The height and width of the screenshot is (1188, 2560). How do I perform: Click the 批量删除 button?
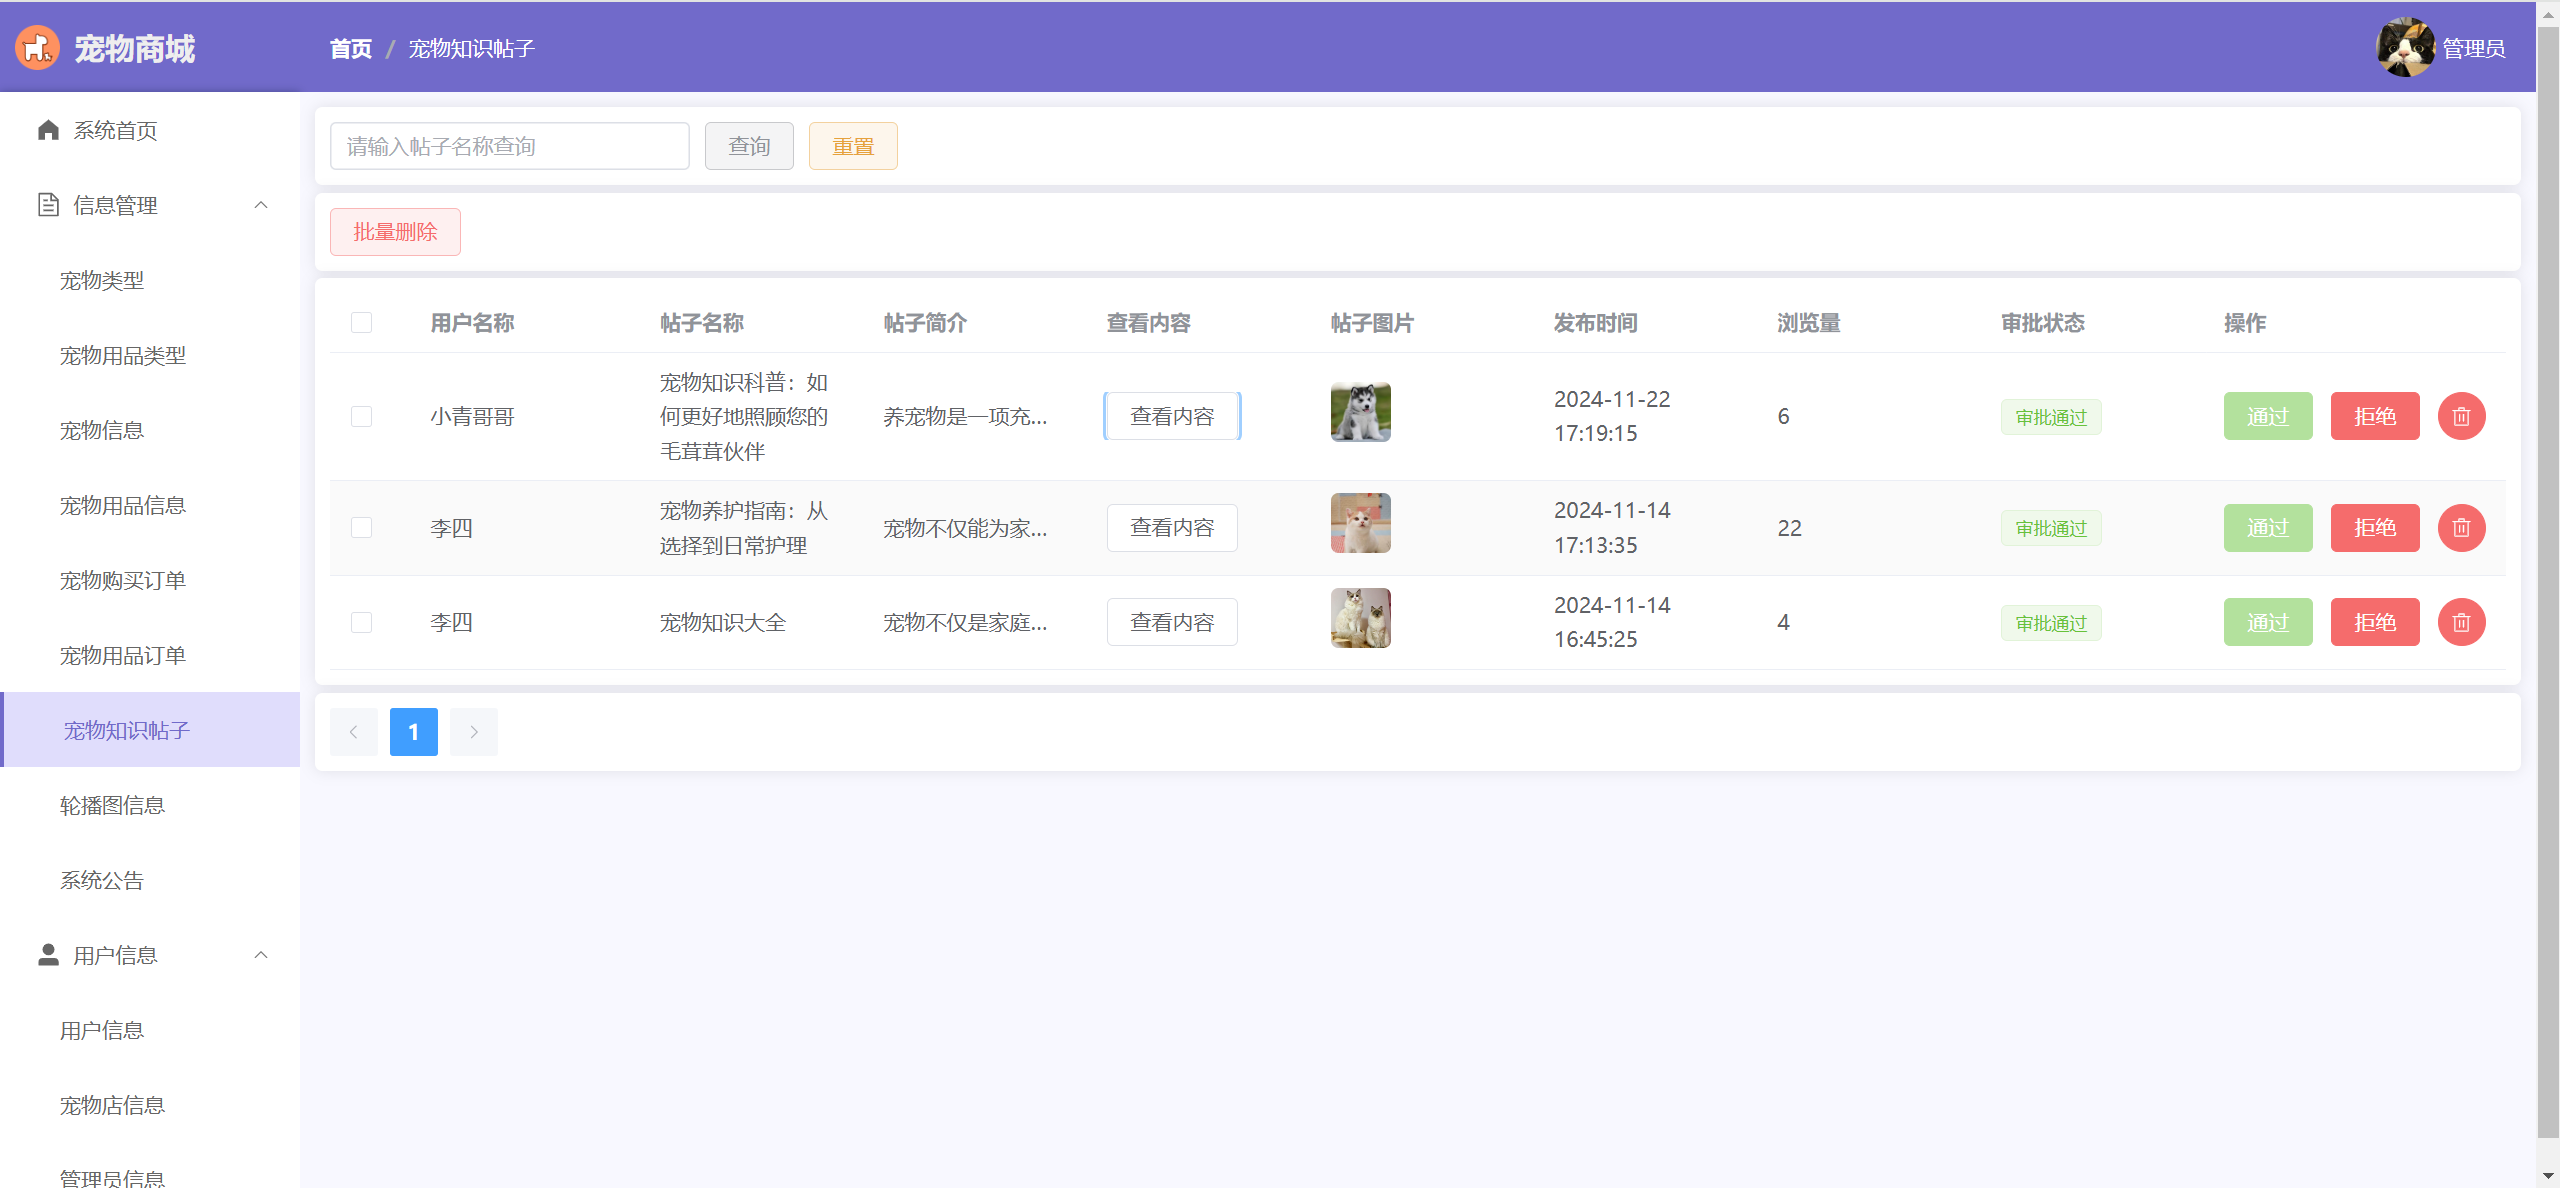pyautogui.click(x=395, y=232)
